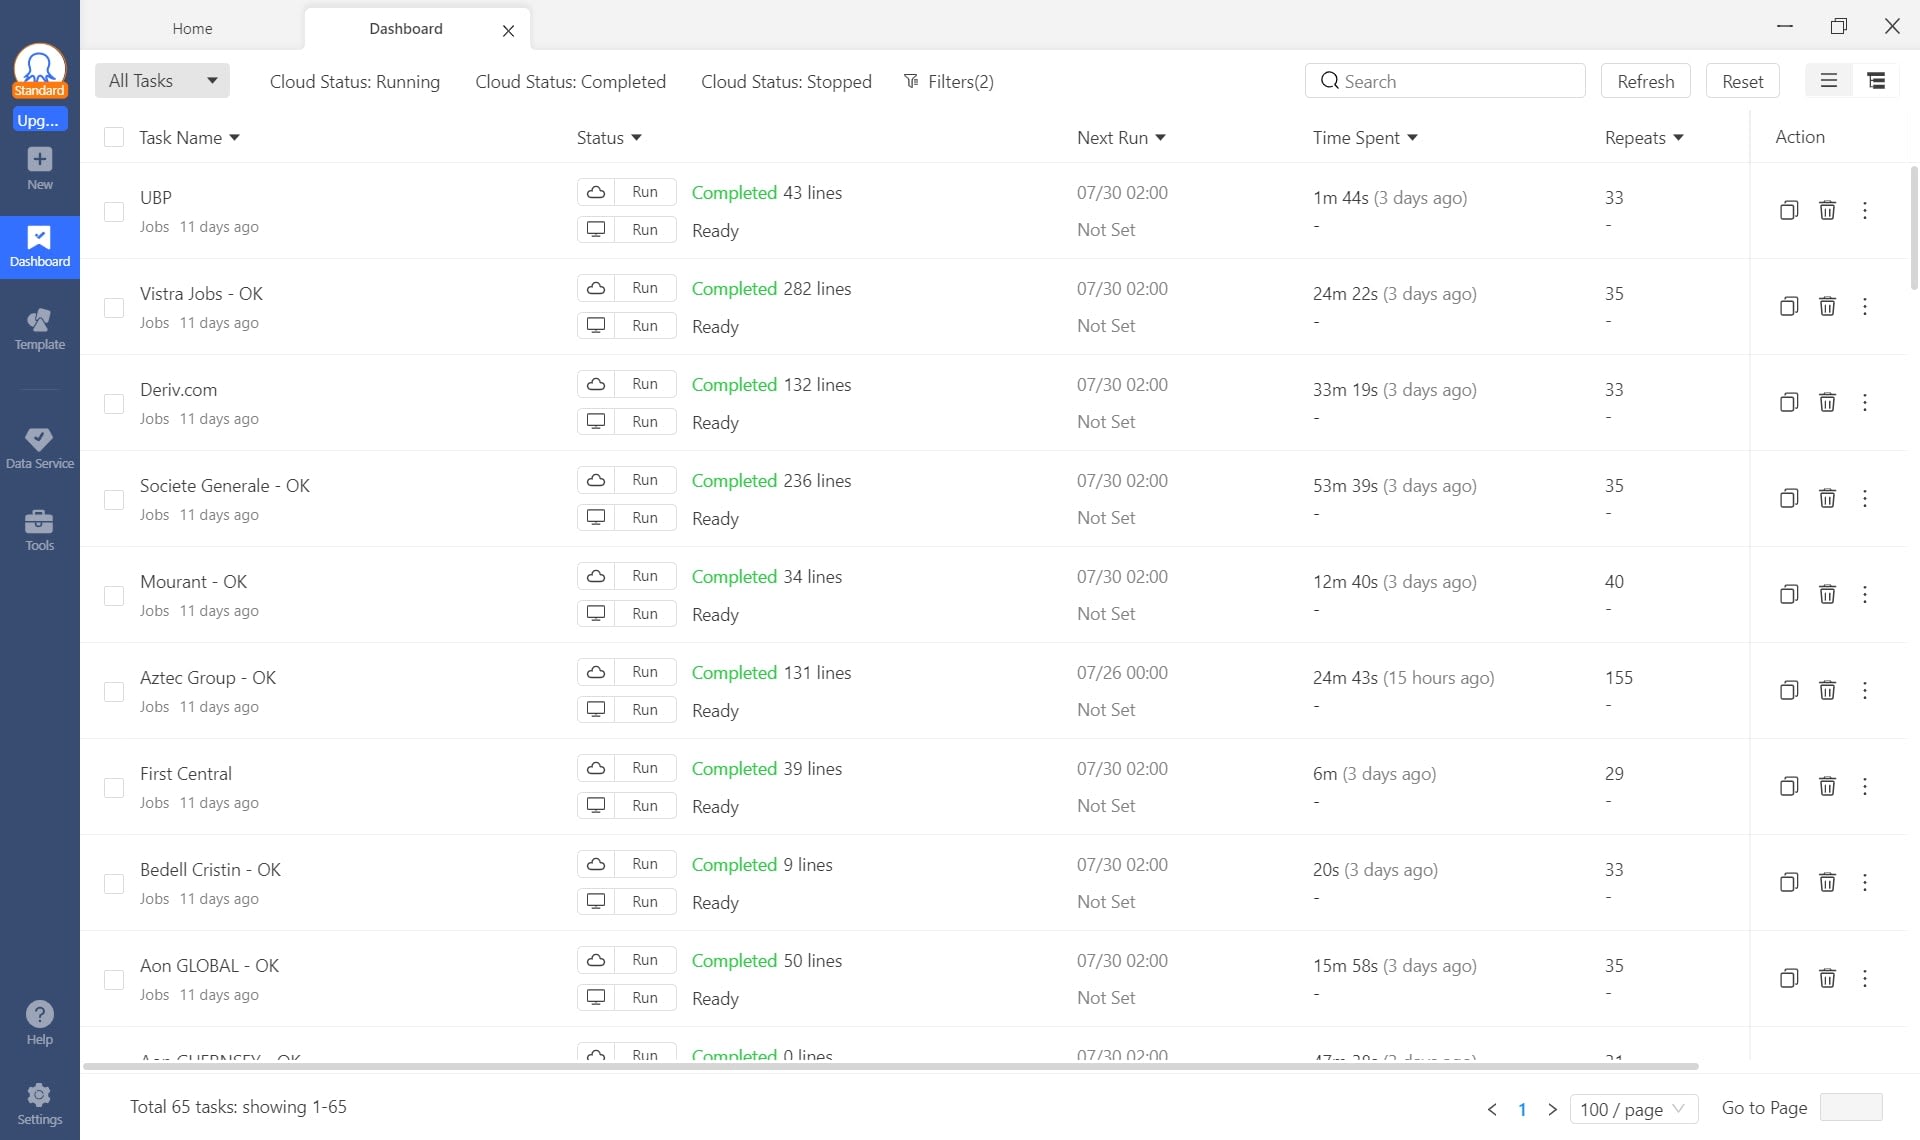The width and height of the screenshot is (1920, 1140).
Task: Sort by Next Run column
Action: pyautogui.click(x=1121, y=138)
